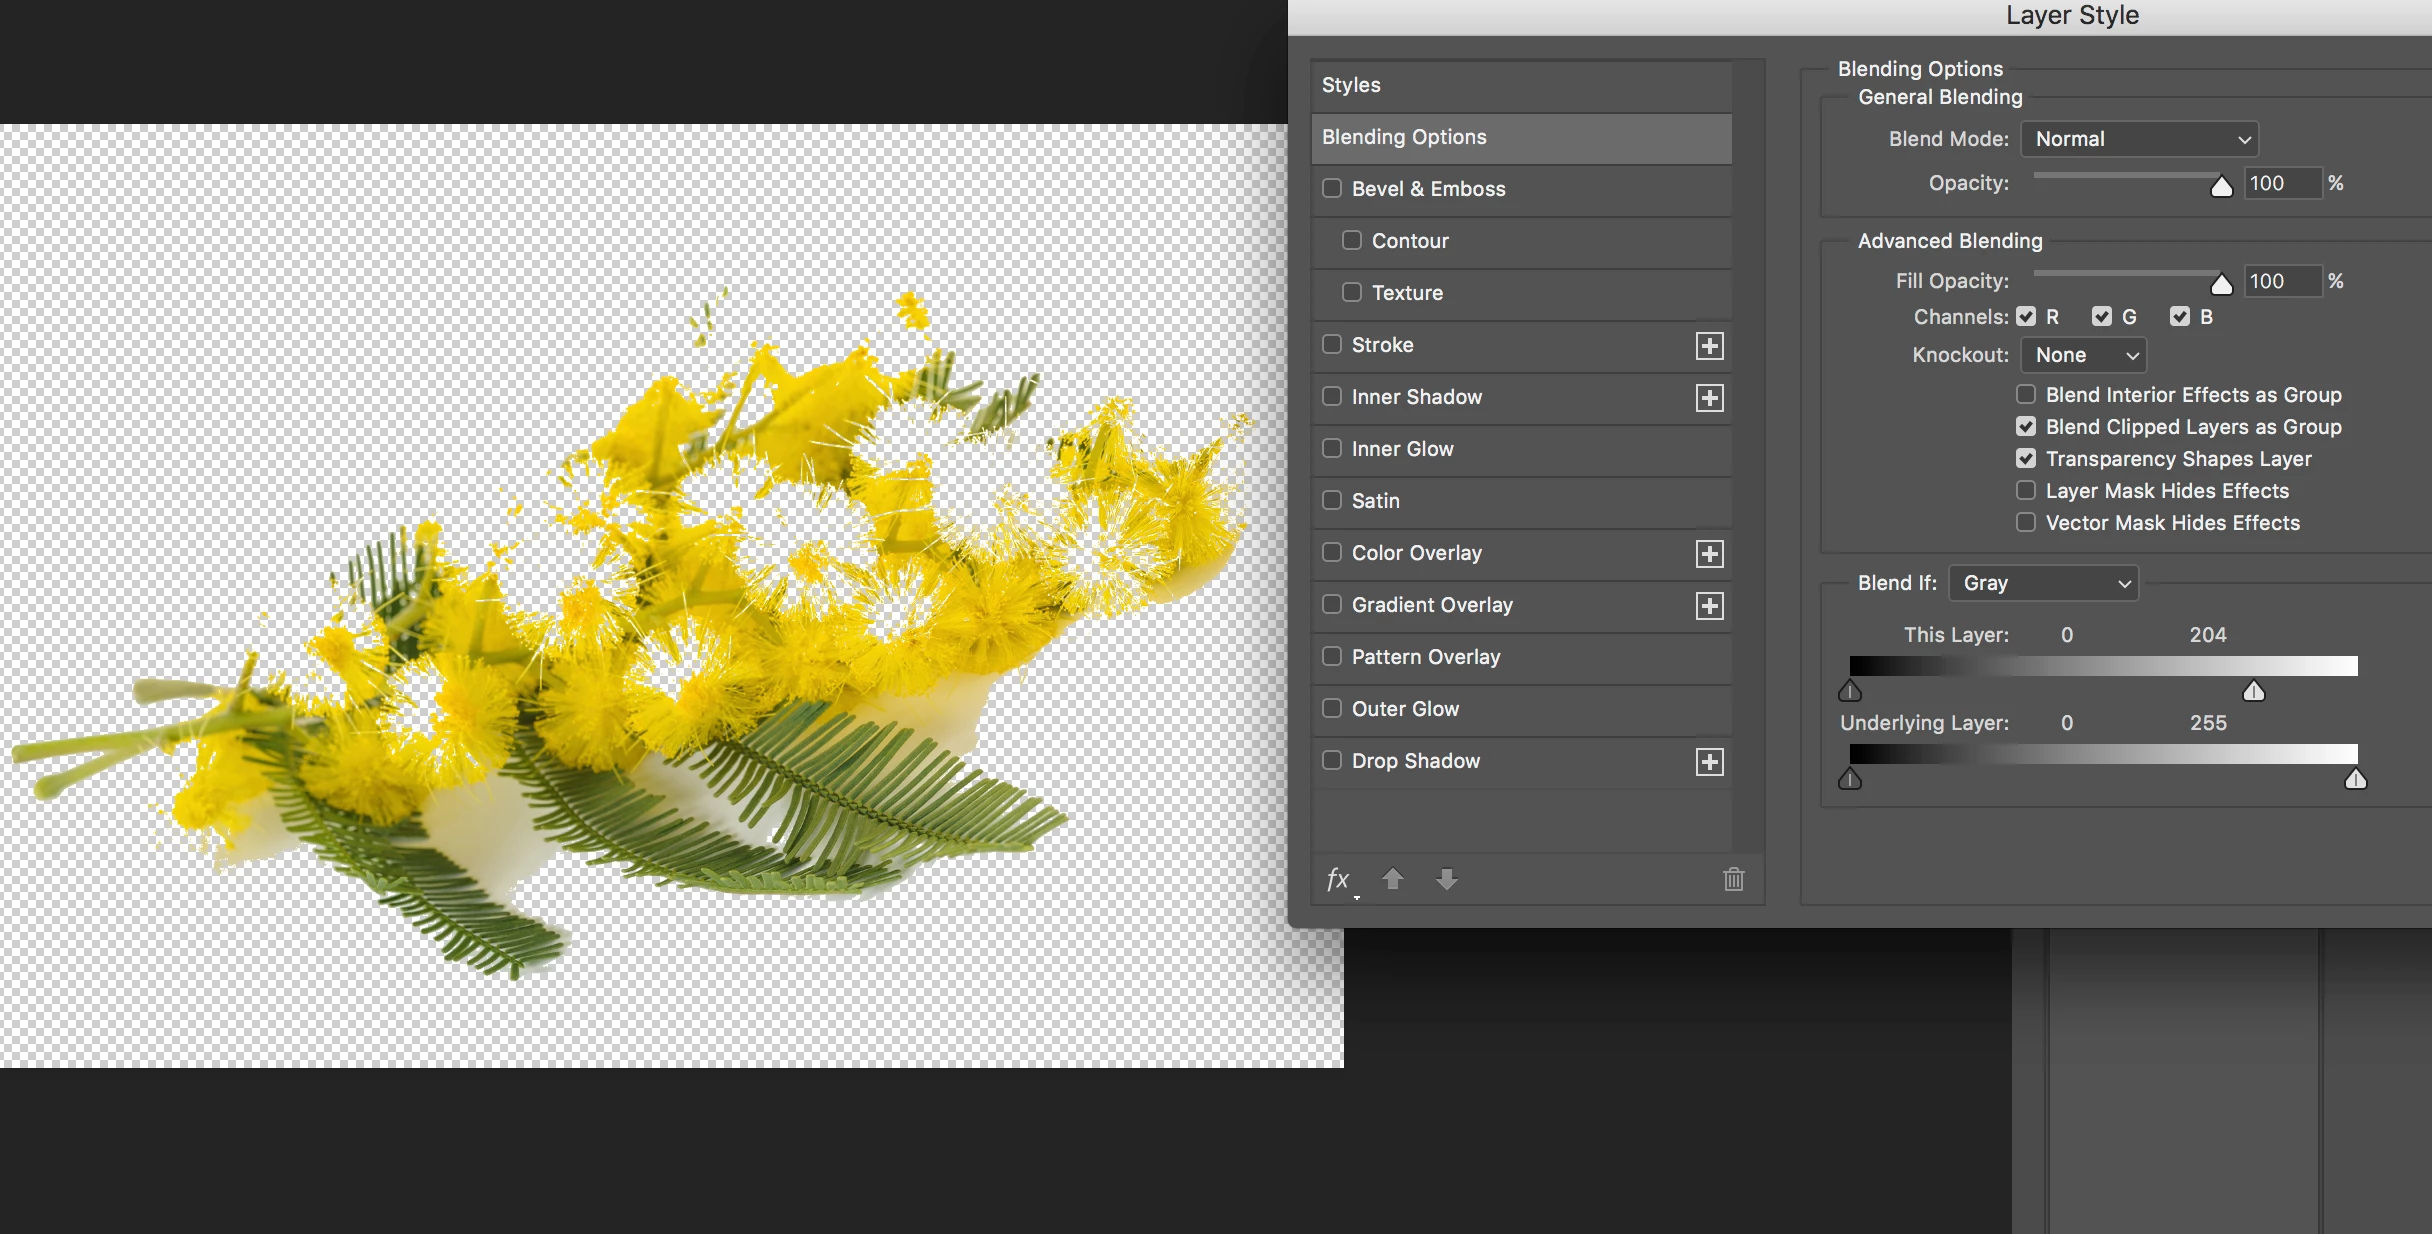Click the plus icon next to Stroke
Viewport: 2432px width, 1234px height.
tap(1709, 346)
